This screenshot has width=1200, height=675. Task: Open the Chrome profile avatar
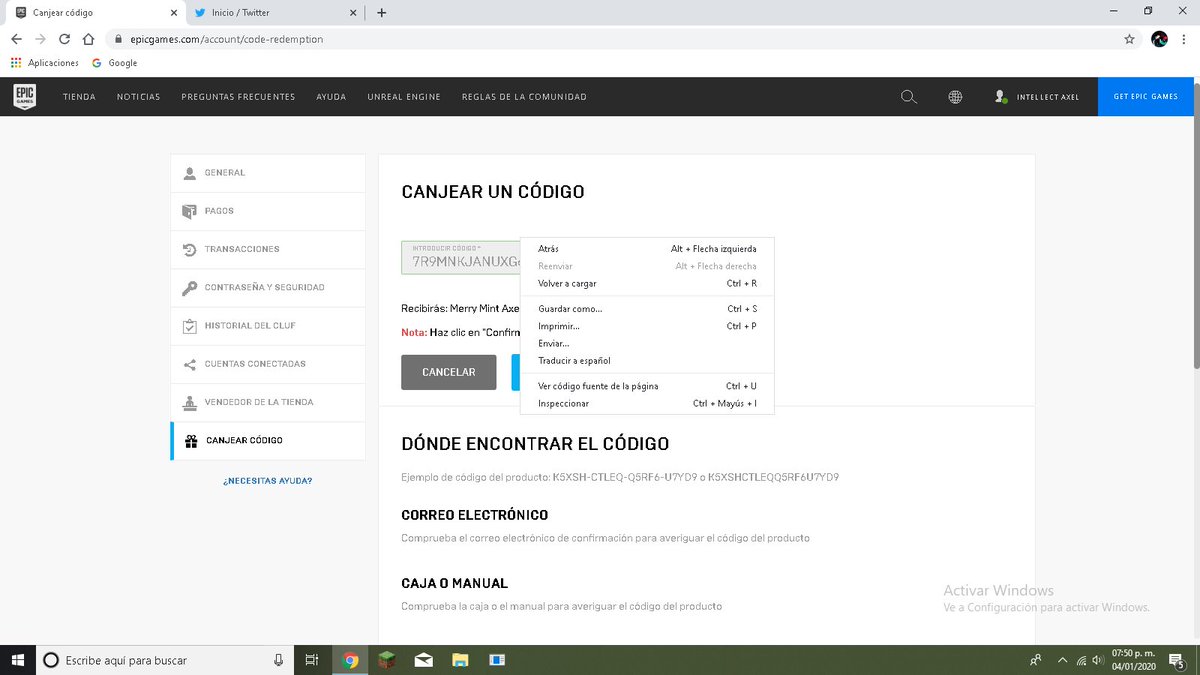[1159, 39]
